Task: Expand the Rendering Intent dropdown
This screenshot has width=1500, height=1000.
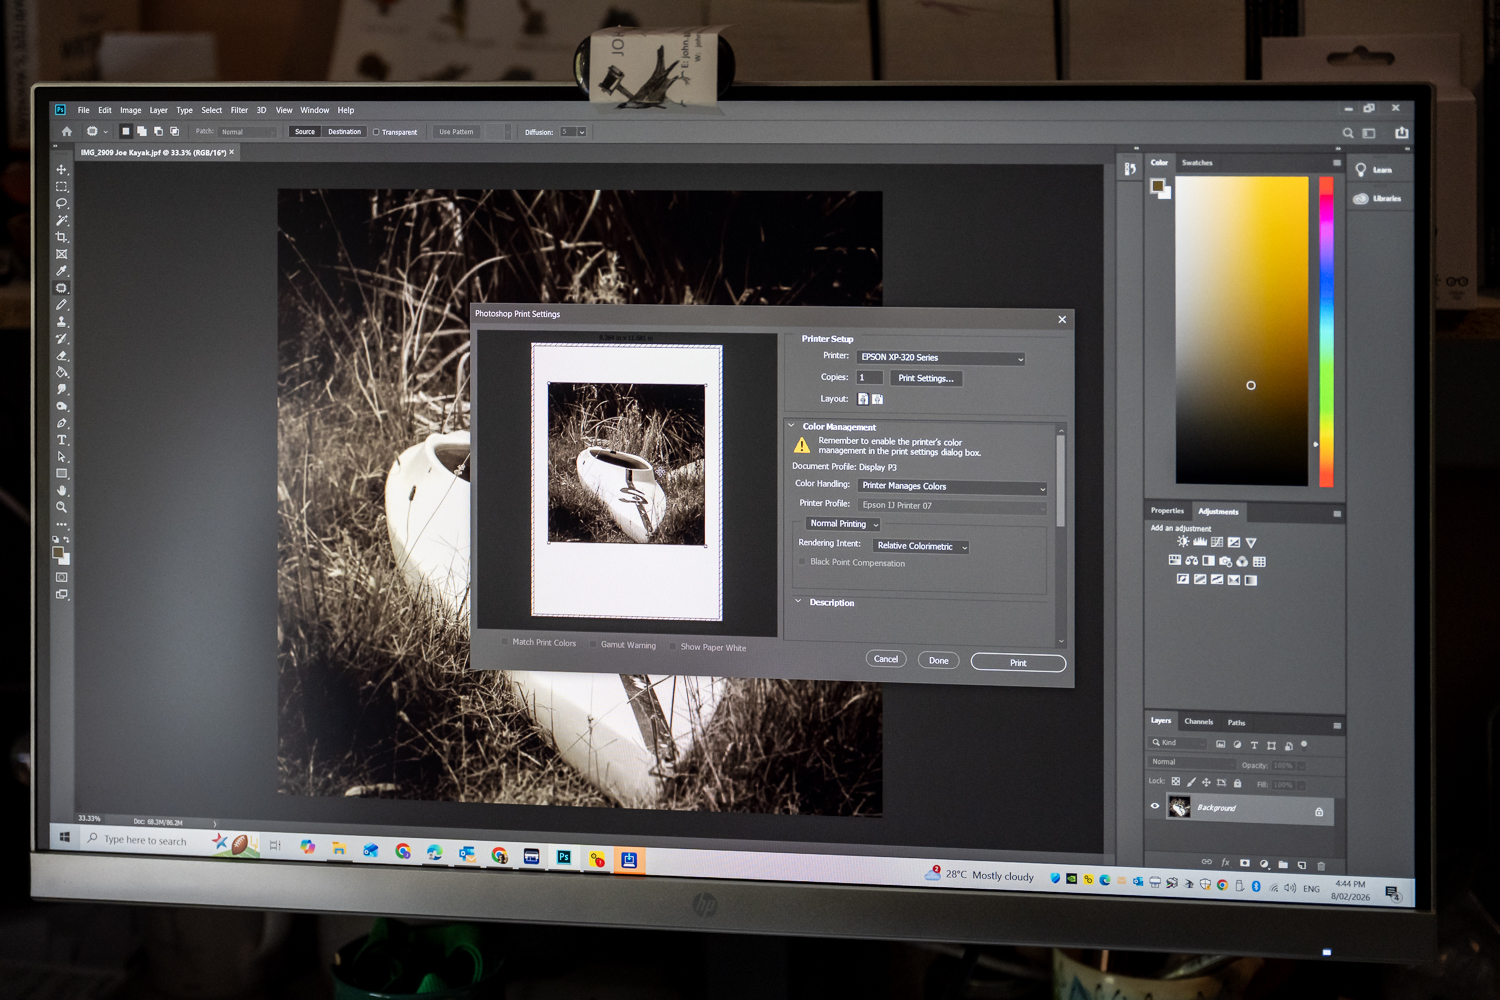Action: point(921,546)
